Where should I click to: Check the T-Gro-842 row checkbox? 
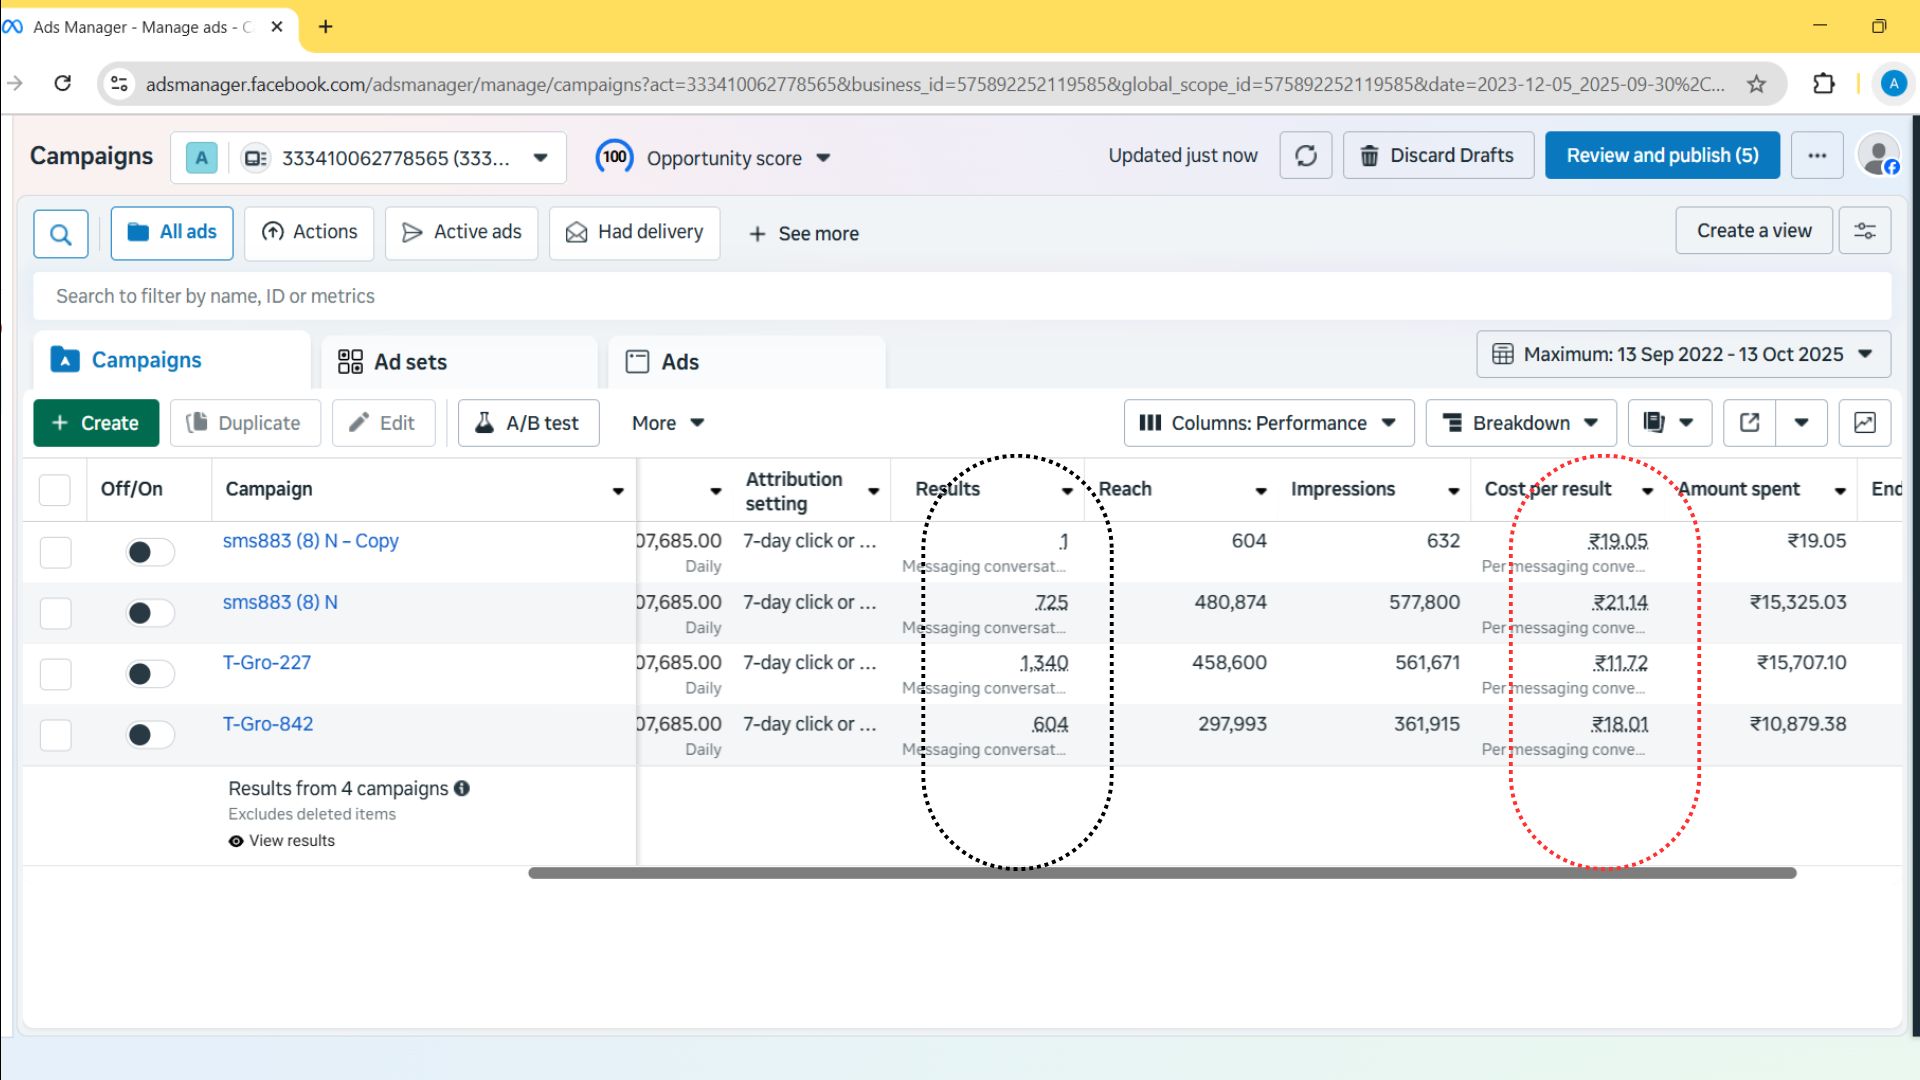[55, 735]
